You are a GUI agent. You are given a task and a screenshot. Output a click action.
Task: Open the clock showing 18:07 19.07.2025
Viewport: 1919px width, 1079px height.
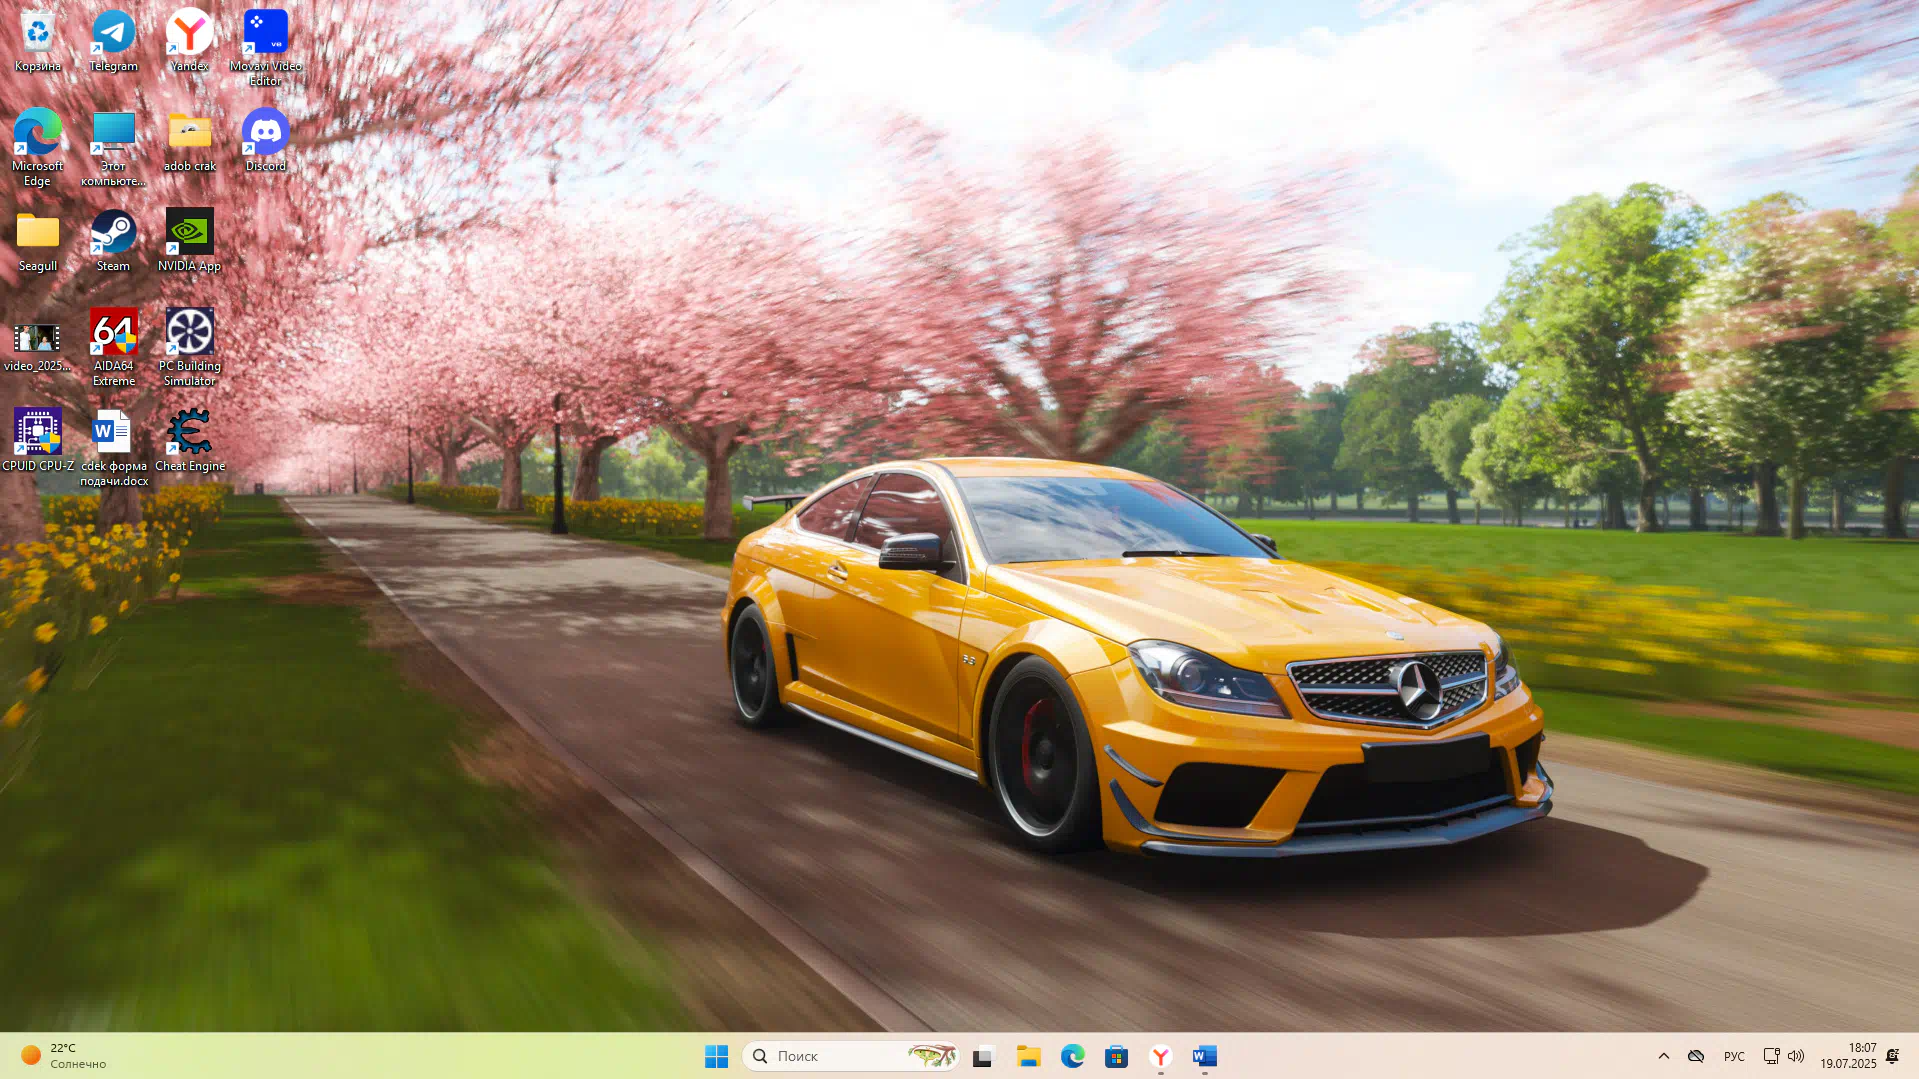pos(1848,1056)
